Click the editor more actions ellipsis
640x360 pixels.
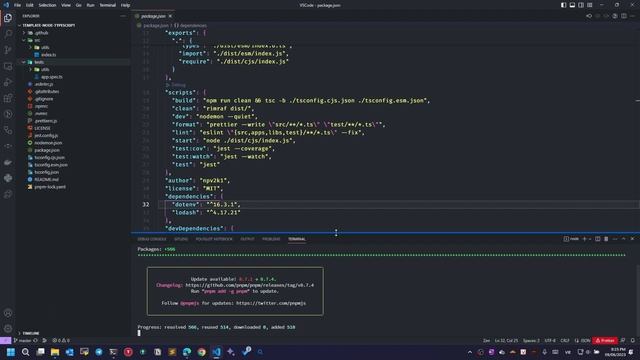pyautogui.click(x=632, y=16)
